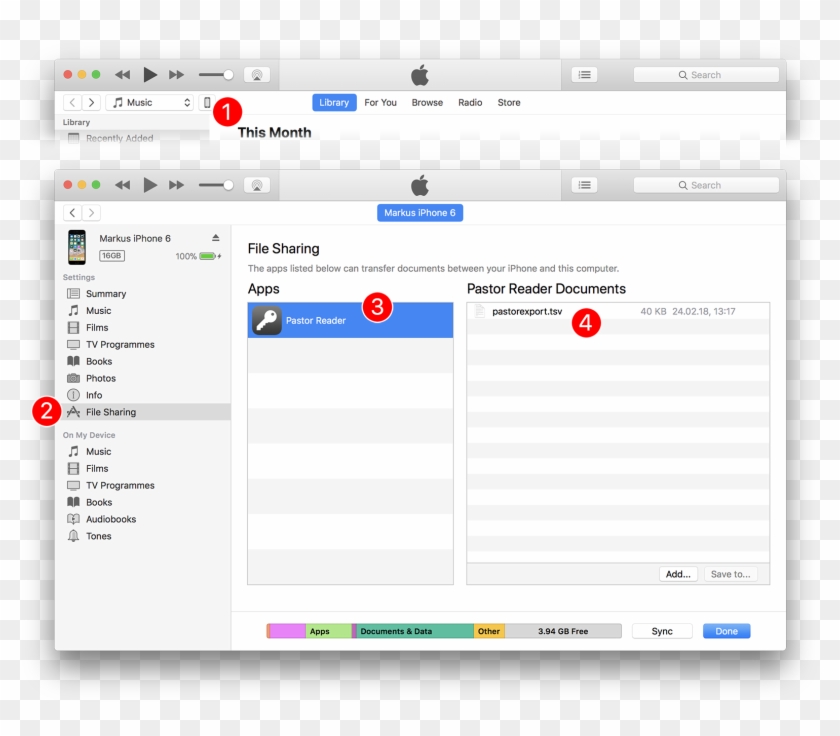Select File Sharing in the sidebar

tap(110, 411)
